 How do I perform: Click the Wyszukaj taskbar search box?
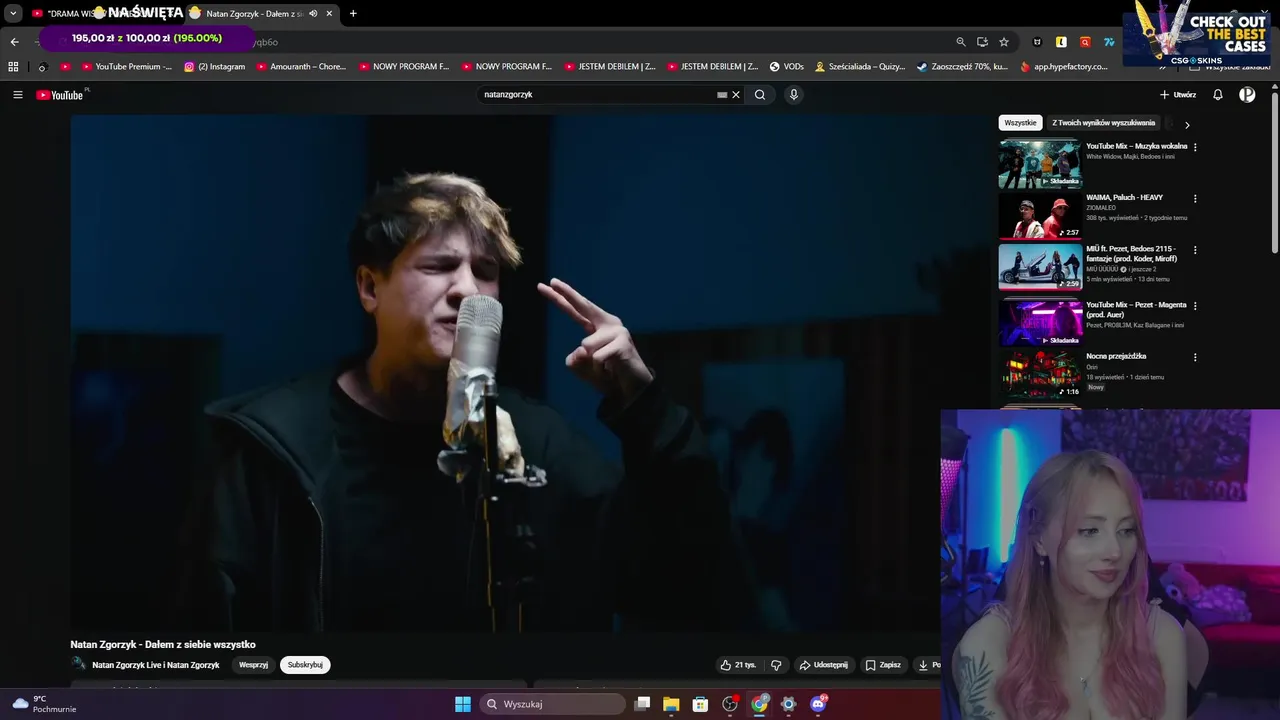click(x=553, y=704)
